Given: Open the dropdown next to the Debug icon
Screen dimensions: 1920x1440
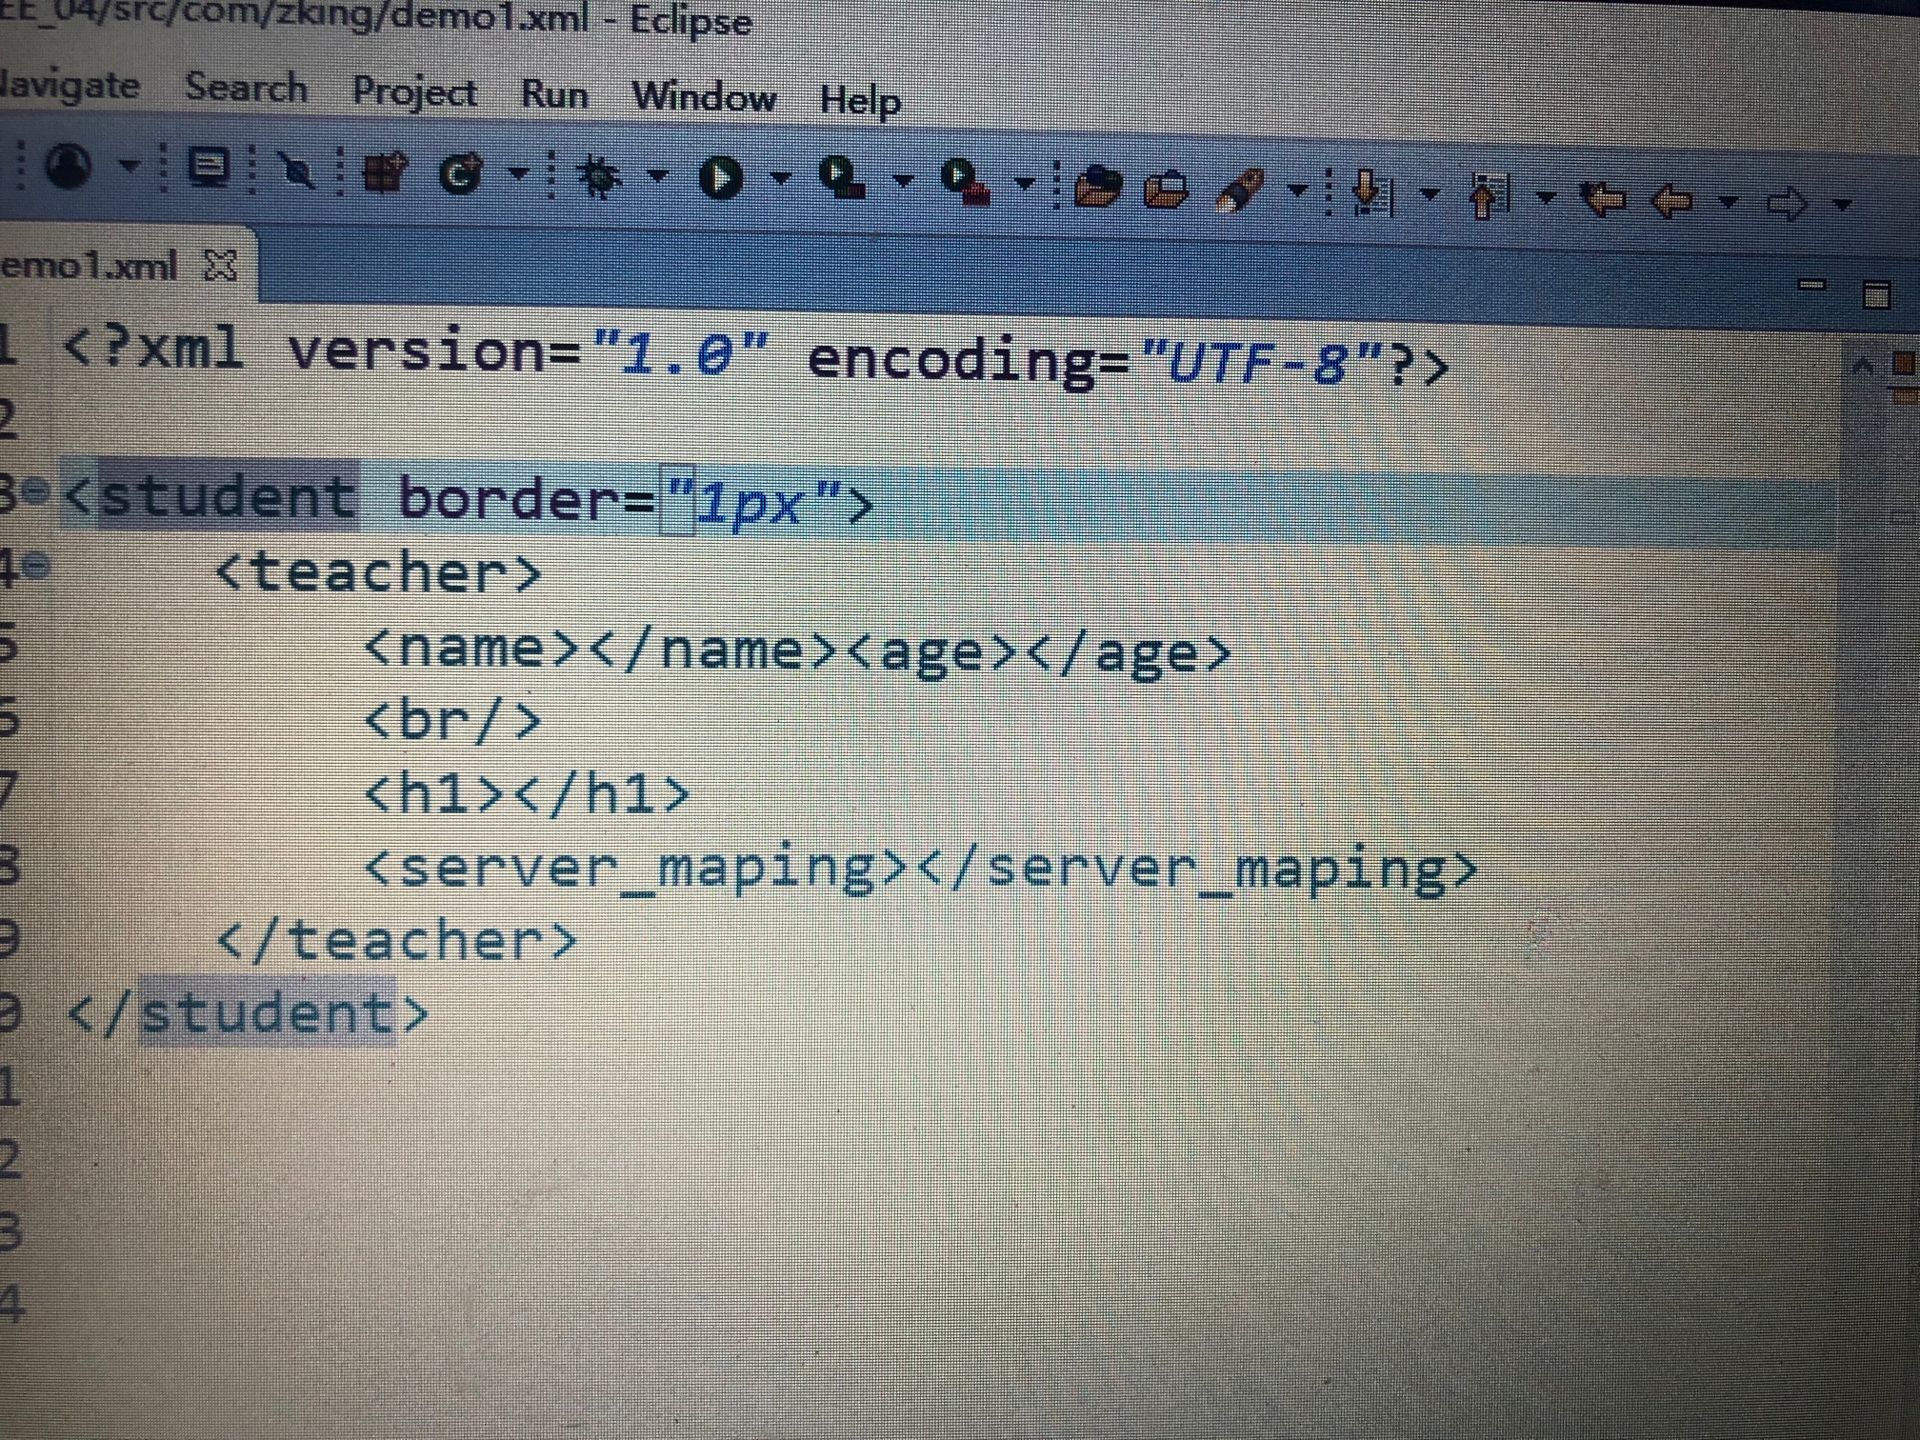Looking at the screenshot, I should click(x=657, y=177).
